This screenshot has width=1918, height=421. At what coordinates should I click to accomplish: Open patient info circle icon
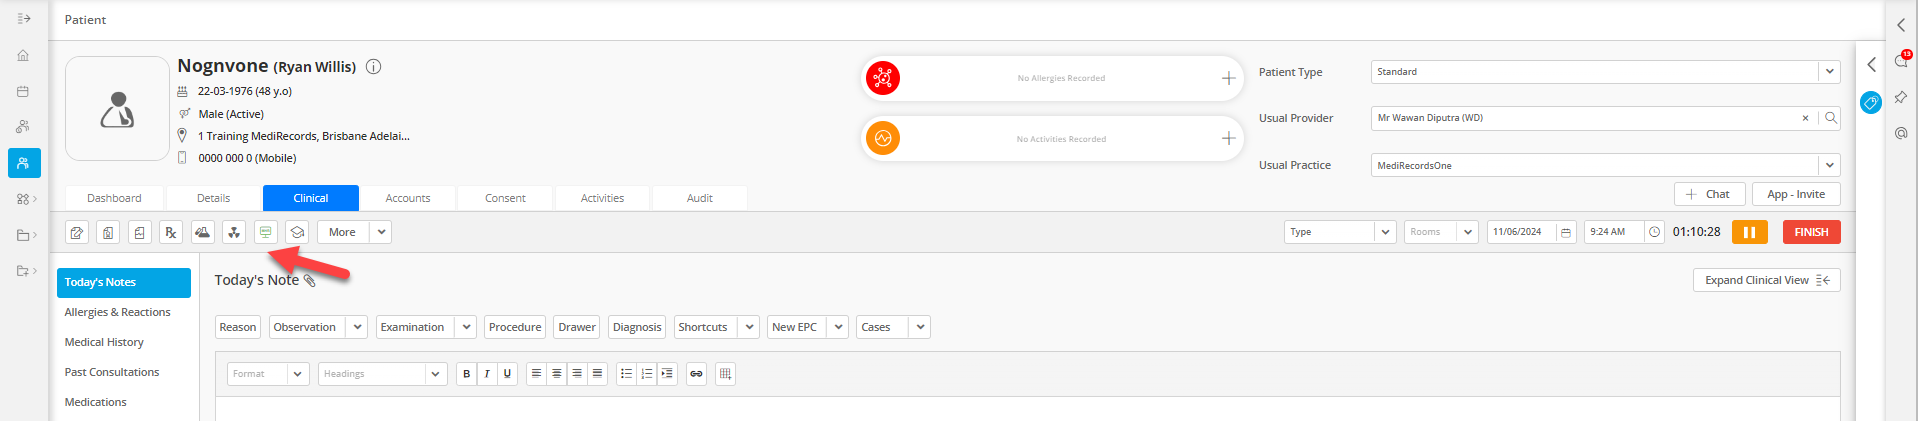(x=374, y=67)
